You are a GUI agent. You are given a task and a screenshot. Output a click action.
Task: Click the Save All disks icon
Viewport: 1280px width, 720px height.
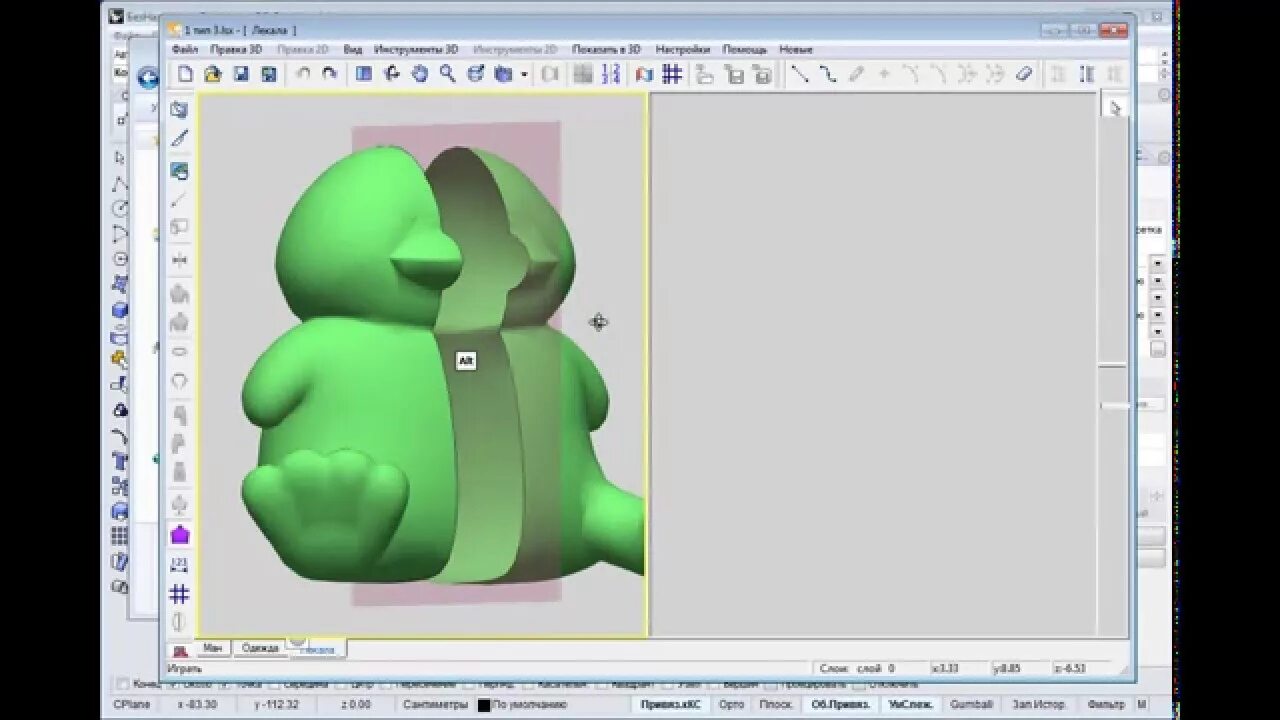[x=268, y=74]
